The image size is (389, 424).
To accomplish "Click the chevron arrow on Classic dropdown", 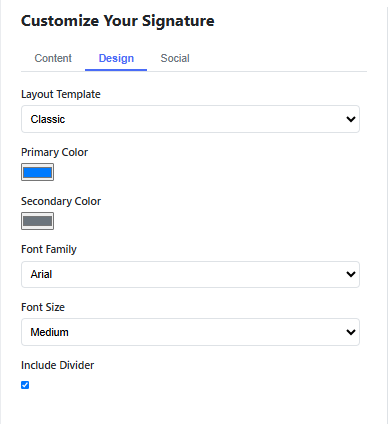I will [351, 119].
